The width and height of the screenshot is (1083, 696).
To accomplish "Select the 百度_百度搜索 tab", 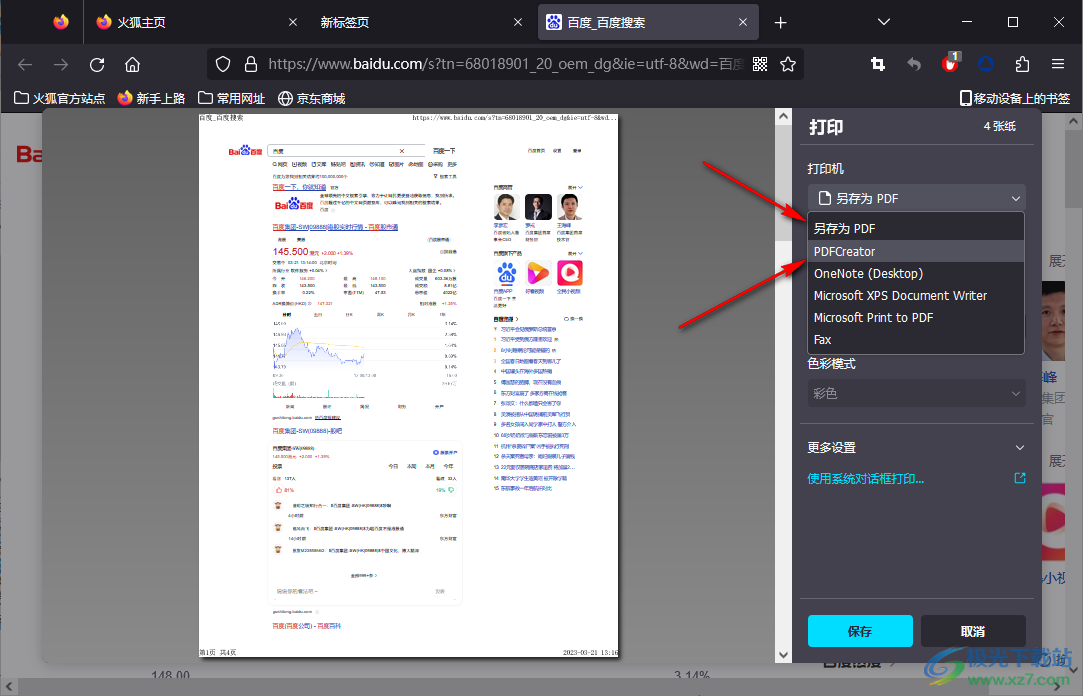I will [649, 22].
